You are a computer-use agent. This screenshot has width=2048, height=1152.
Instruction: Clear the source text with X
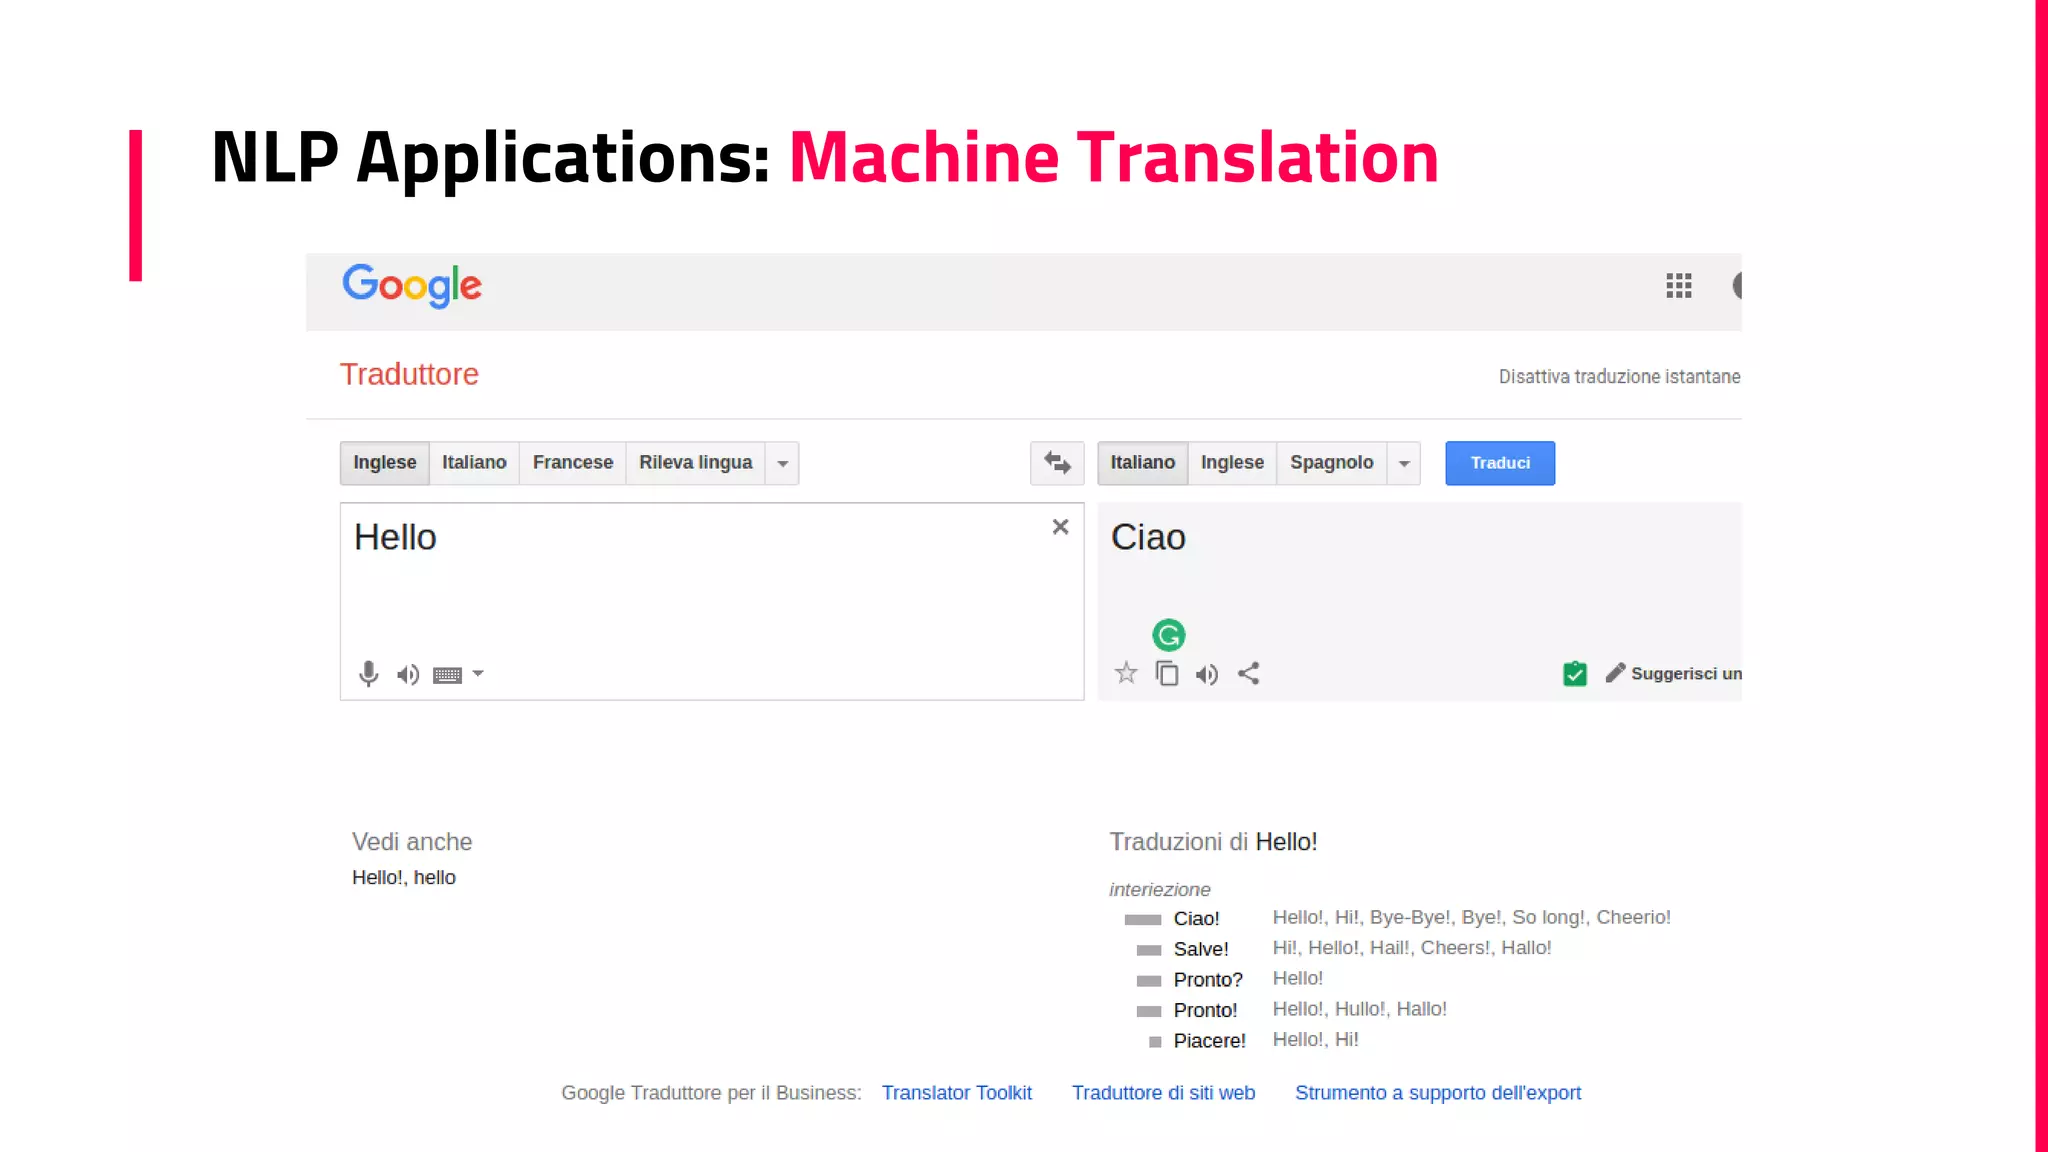coord(1060,527)
